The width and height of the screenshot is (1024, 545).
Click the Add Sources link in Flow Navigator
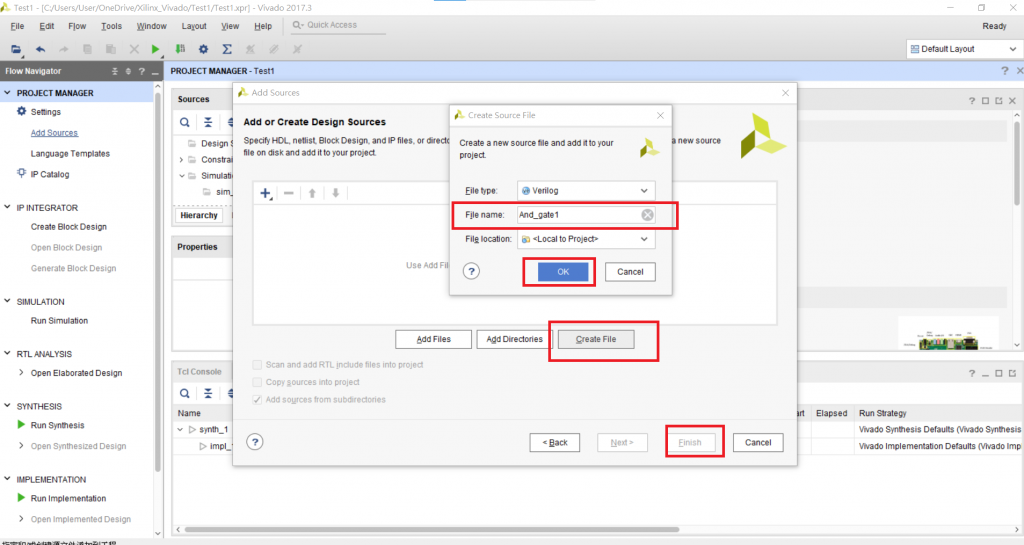[54, 132]
